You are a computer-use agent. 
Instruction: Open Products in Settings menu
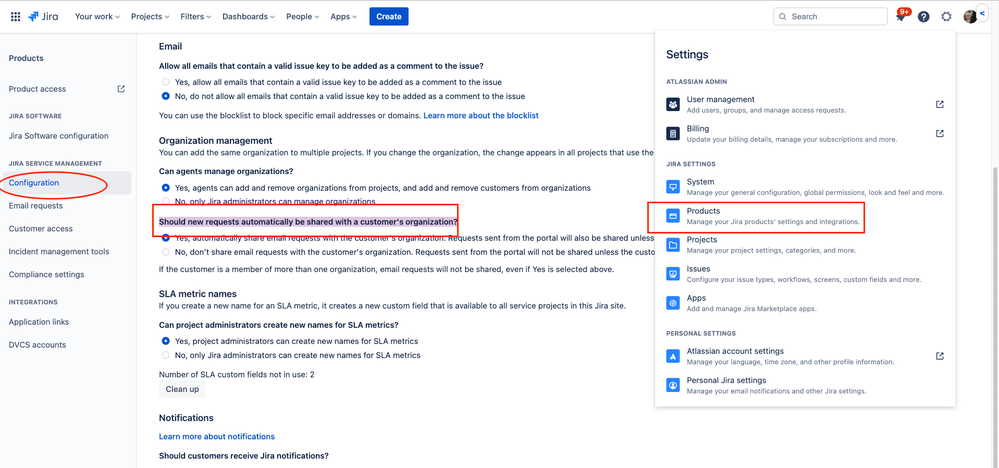coord(805,216)
